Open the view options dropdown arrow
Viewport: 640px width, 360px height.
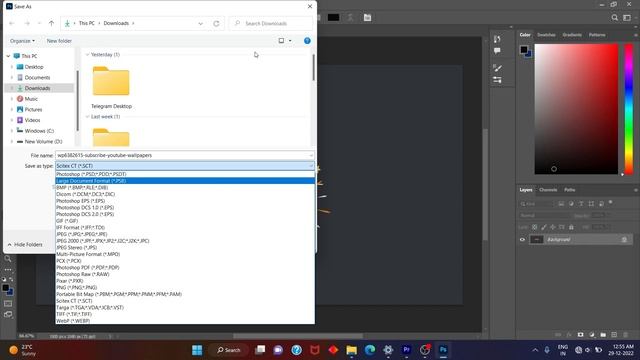coord(290,41)
